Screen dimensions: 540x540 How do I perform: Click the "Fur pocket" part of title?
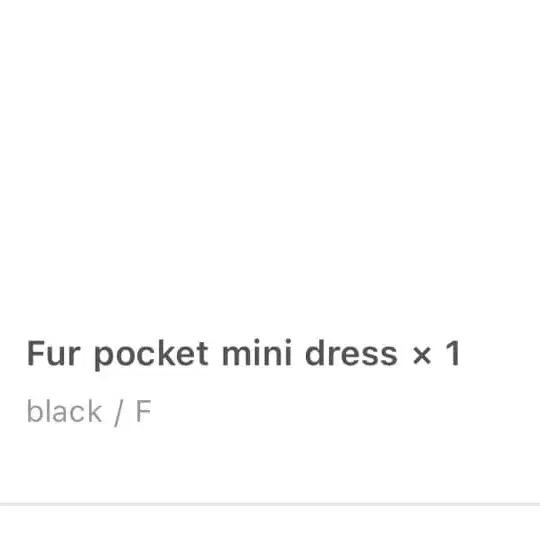[x=117, y=355]
